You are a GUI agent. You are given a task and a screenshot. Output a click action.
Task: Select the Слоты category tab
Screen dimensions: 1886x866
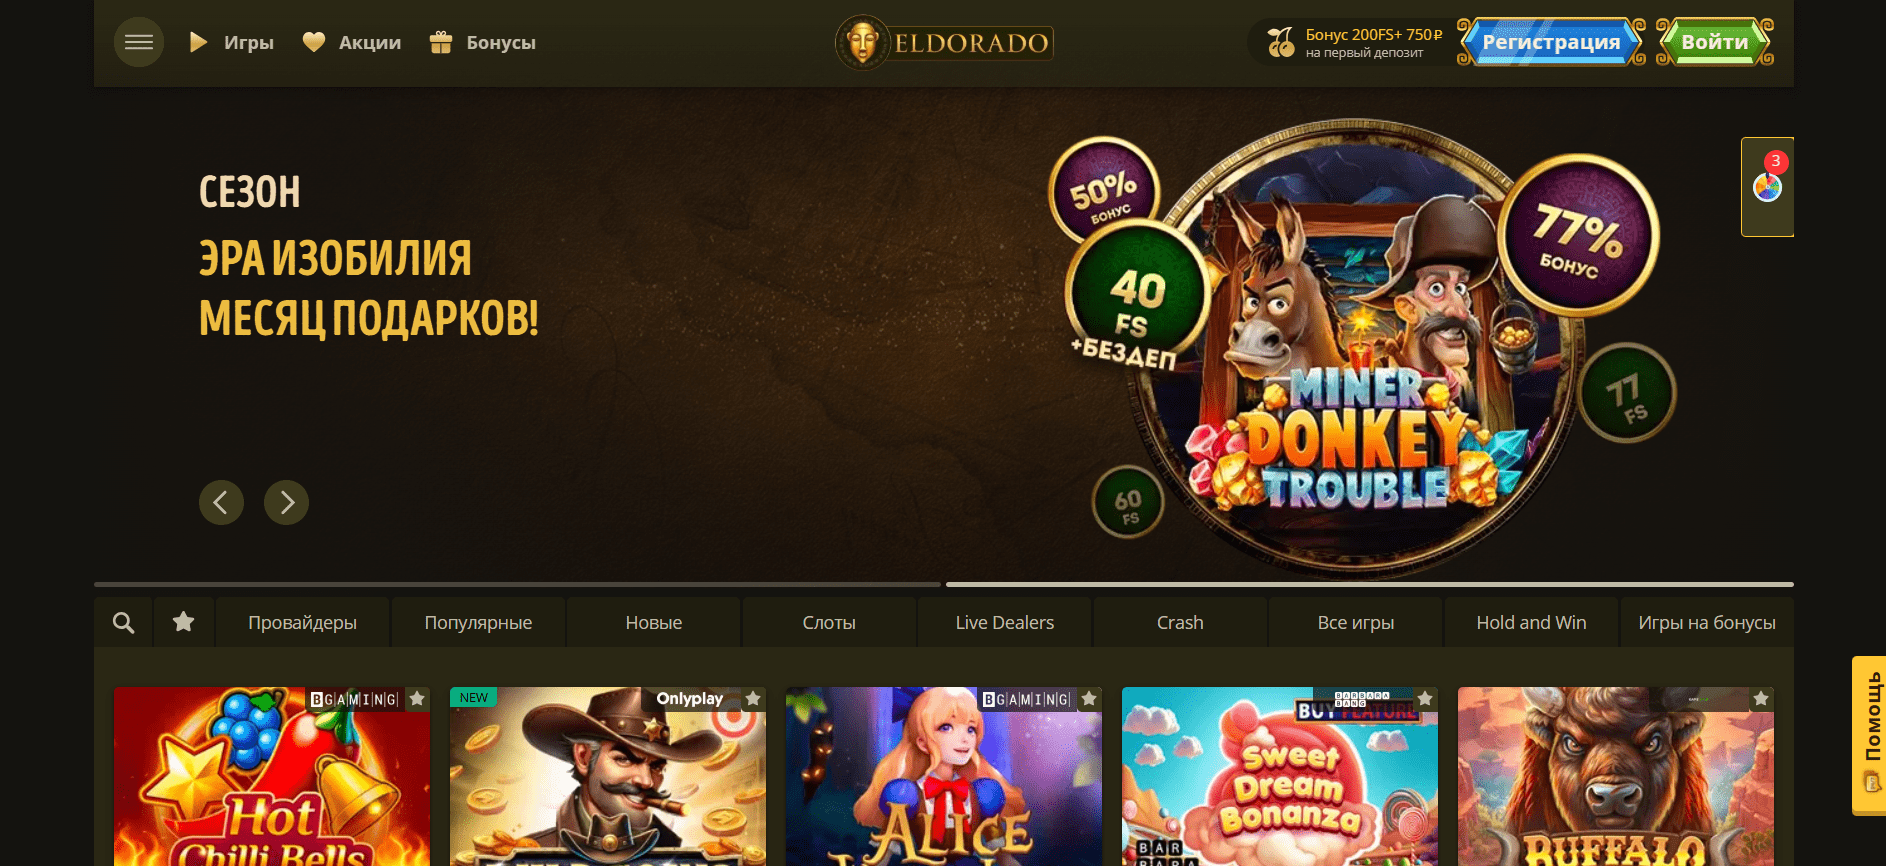[829, 622]
